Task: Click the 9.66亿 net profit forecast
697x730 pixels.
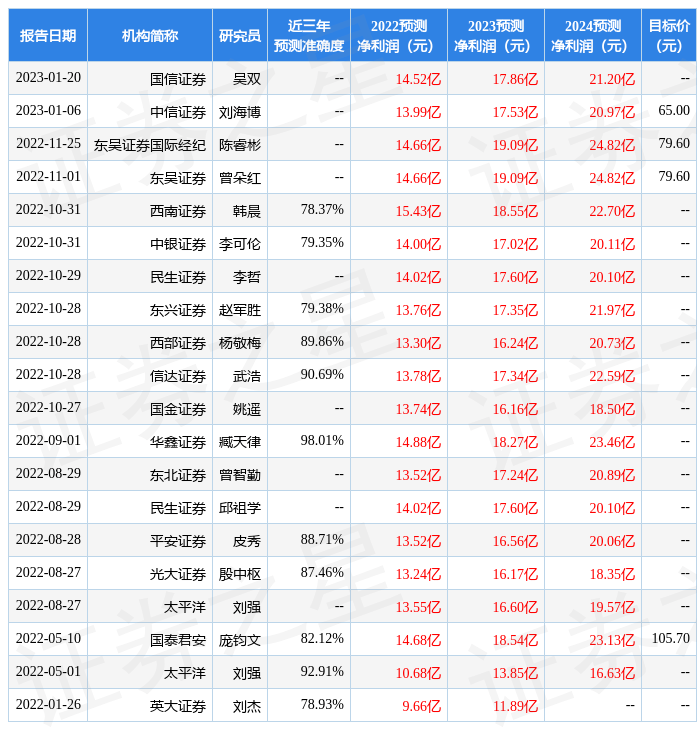Action: pyautogui.click(x=421, y=705)
